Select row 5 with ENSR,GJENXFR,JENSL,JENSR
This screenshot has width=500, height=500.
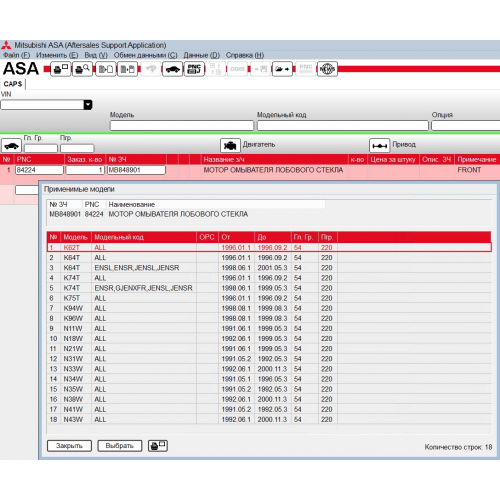pyautogui.click(x=269, y=288)
